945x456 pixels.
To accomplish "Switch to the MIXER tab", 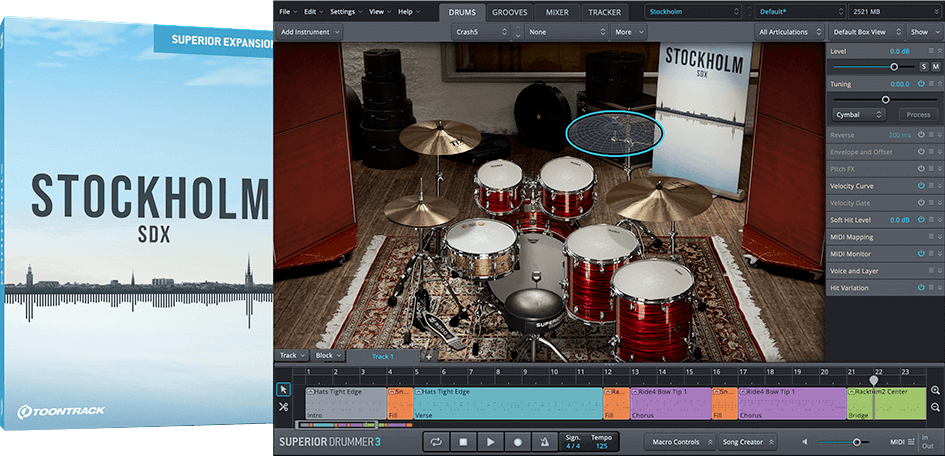I will [557, 11].
